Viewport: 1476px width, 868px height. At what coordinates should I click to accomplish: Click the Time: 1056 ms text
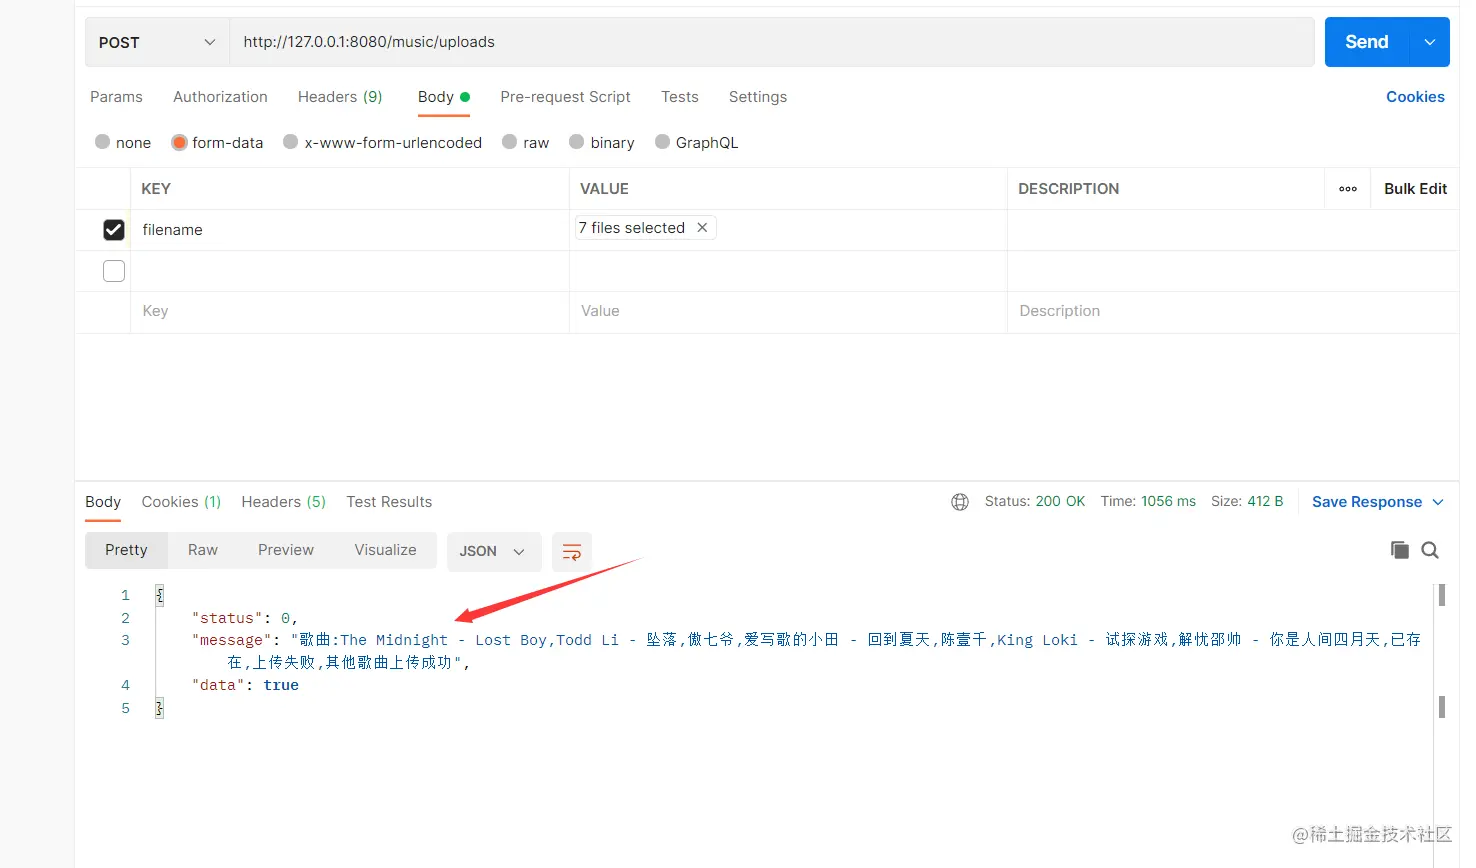[1148, 501]
